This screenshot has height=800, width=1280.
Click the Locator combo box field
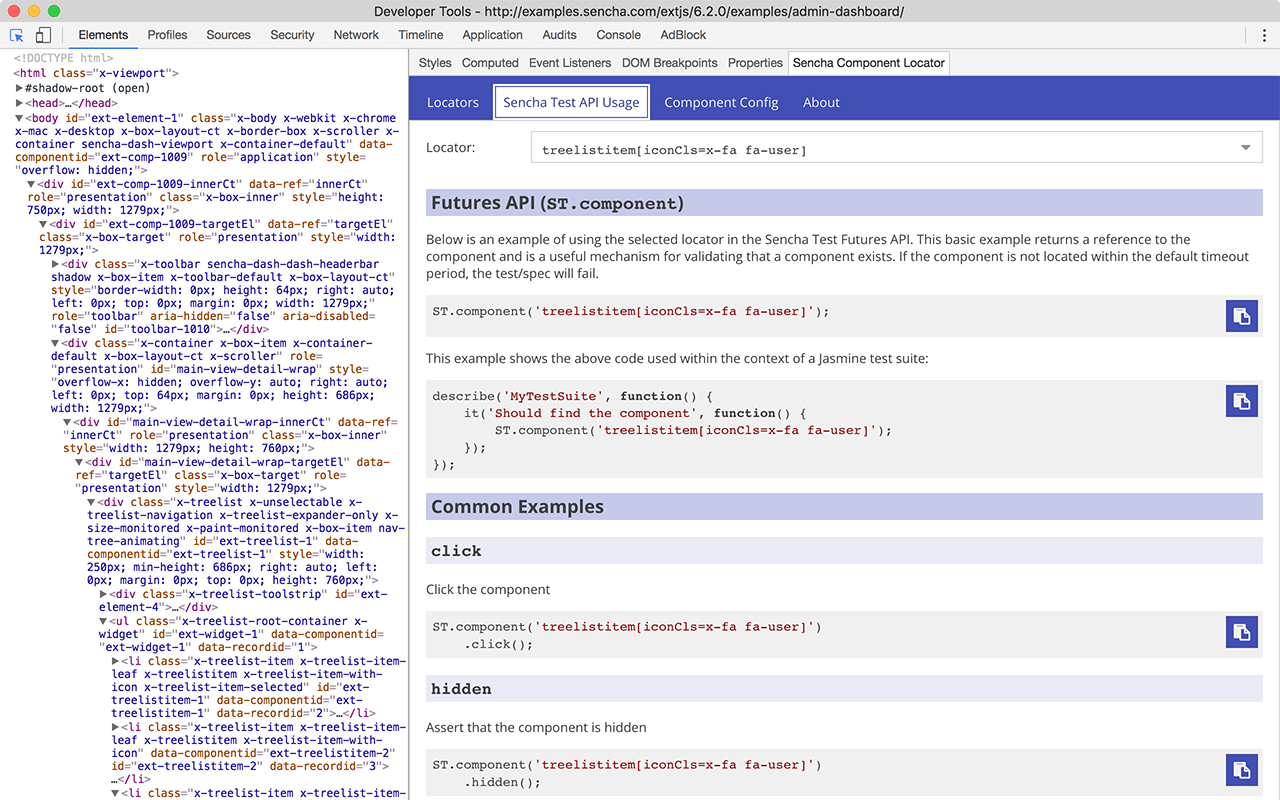coord(896,148)
